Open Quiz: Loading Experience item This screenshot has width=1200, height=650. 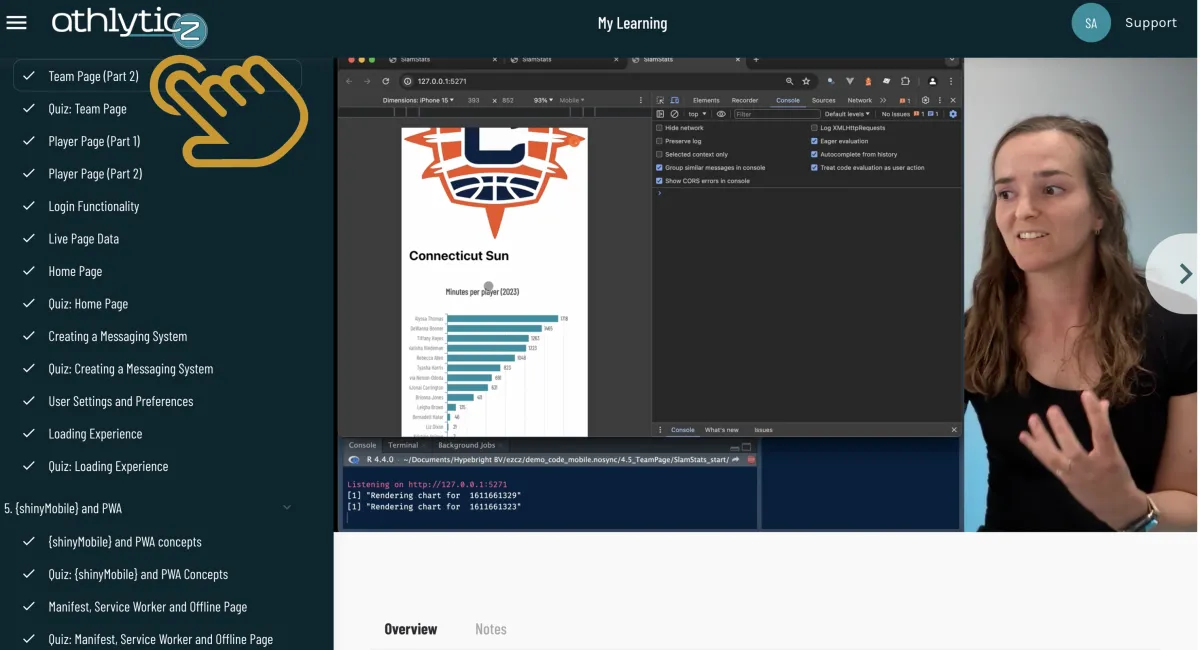point(108,466)
